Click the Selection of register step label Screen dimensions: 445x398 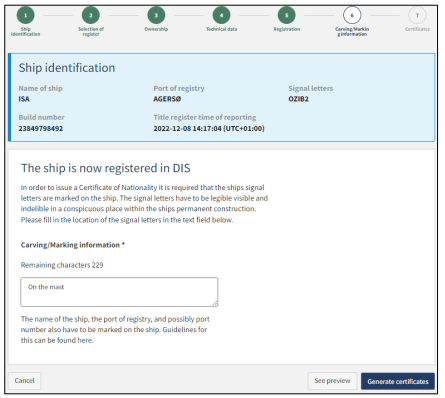[91, 32]
